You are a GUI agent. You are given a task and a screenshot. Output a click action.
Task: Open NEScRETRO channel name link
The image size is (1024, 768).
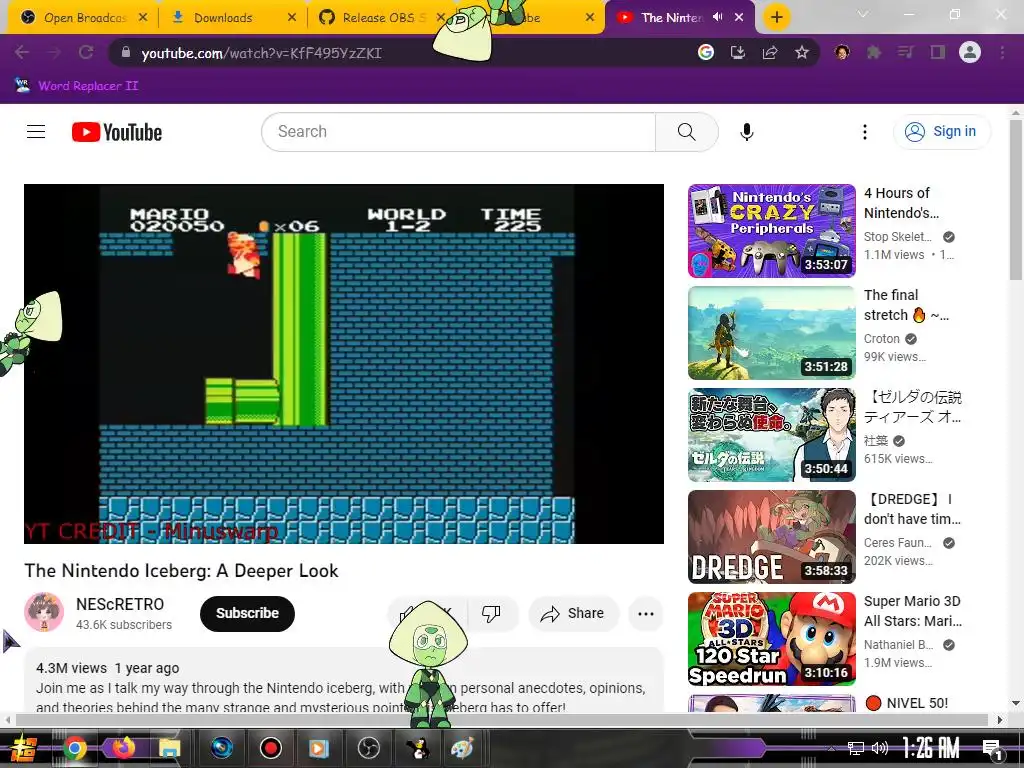click(120, 604)
